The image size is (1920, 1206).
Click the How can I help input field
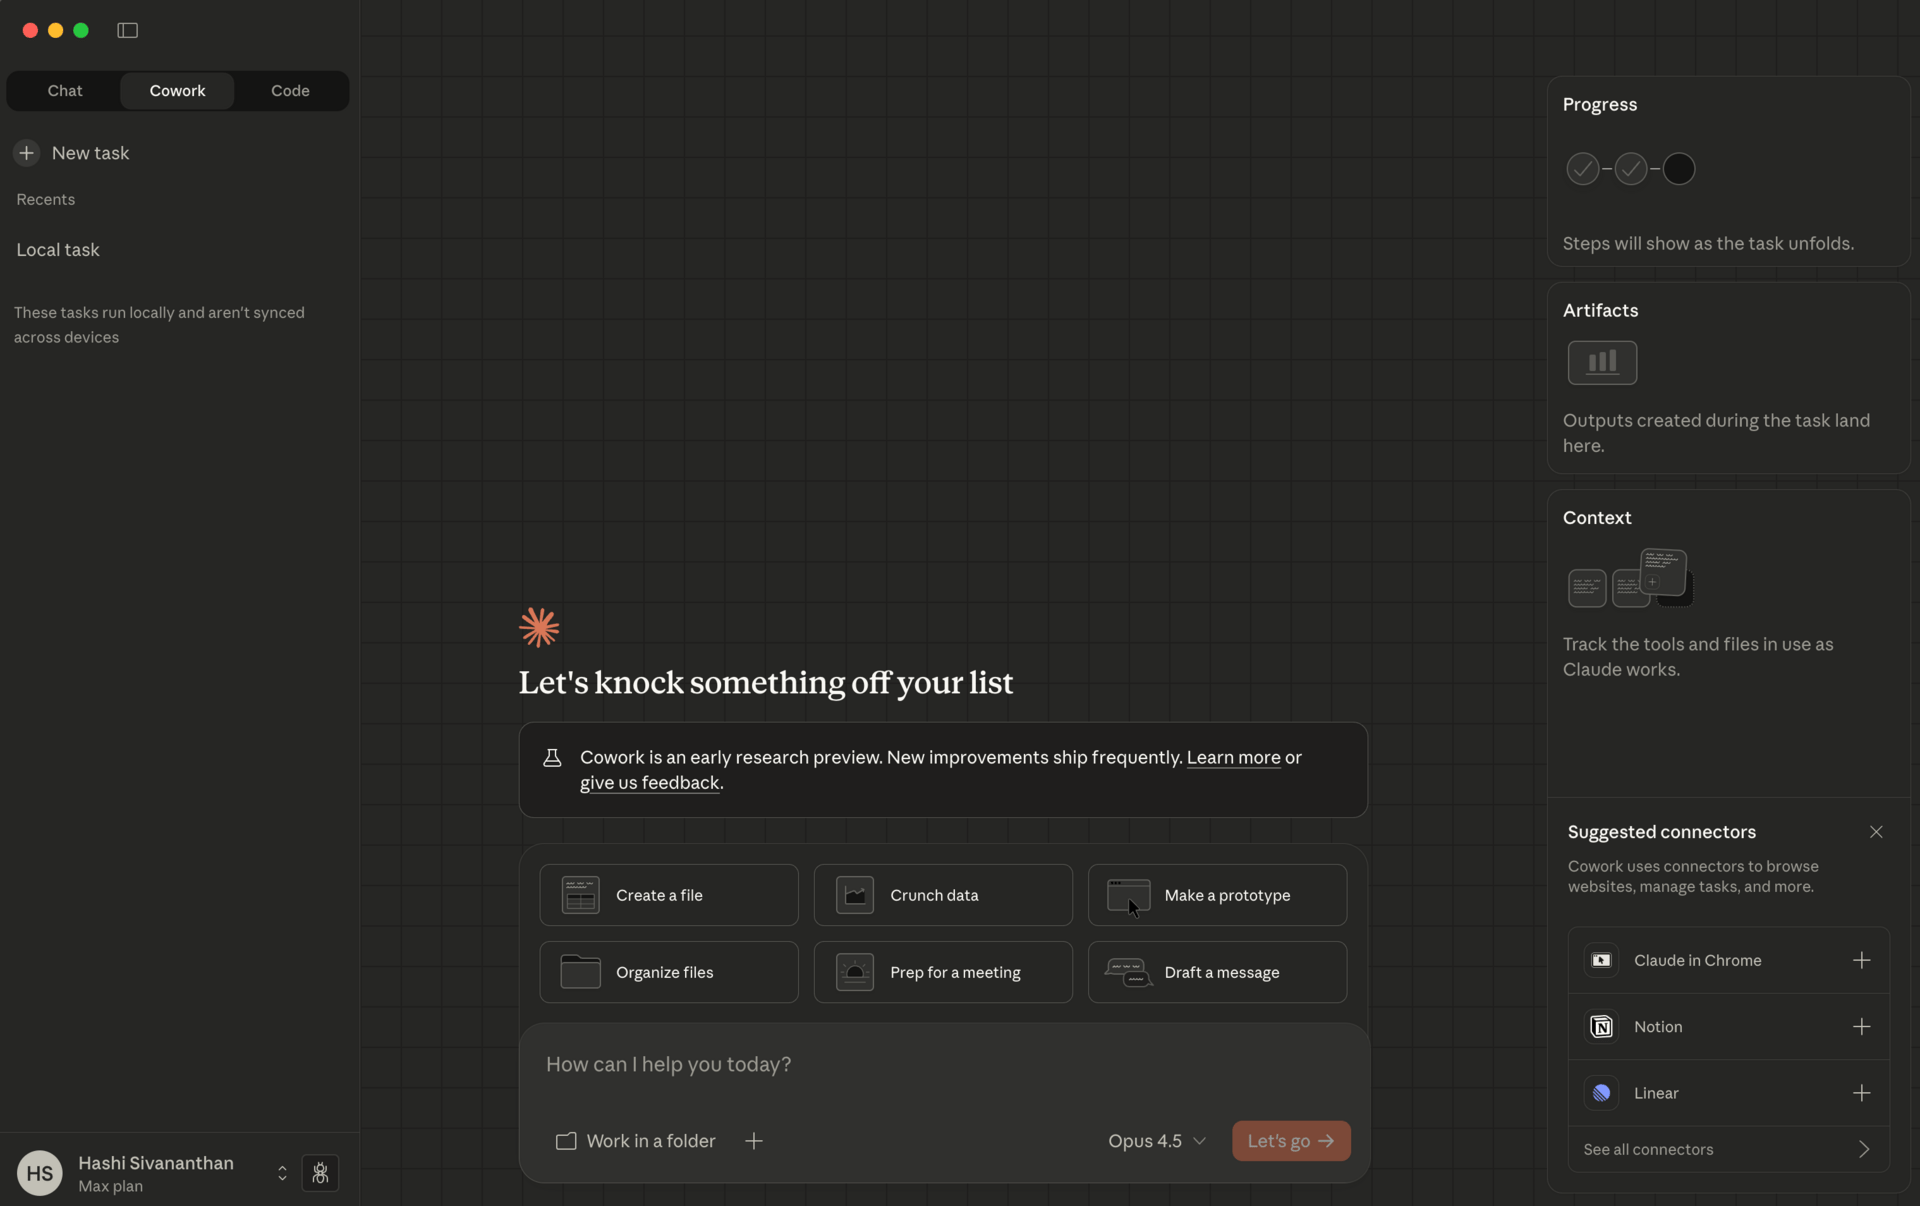pos(944,1065)
